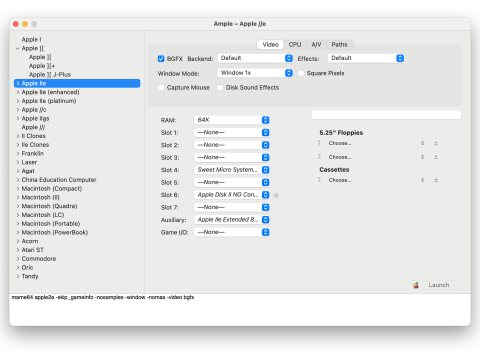This screenshot has height=360, width=480.
Task: Select Apple I in the machine list
Action: coord(32,40)
